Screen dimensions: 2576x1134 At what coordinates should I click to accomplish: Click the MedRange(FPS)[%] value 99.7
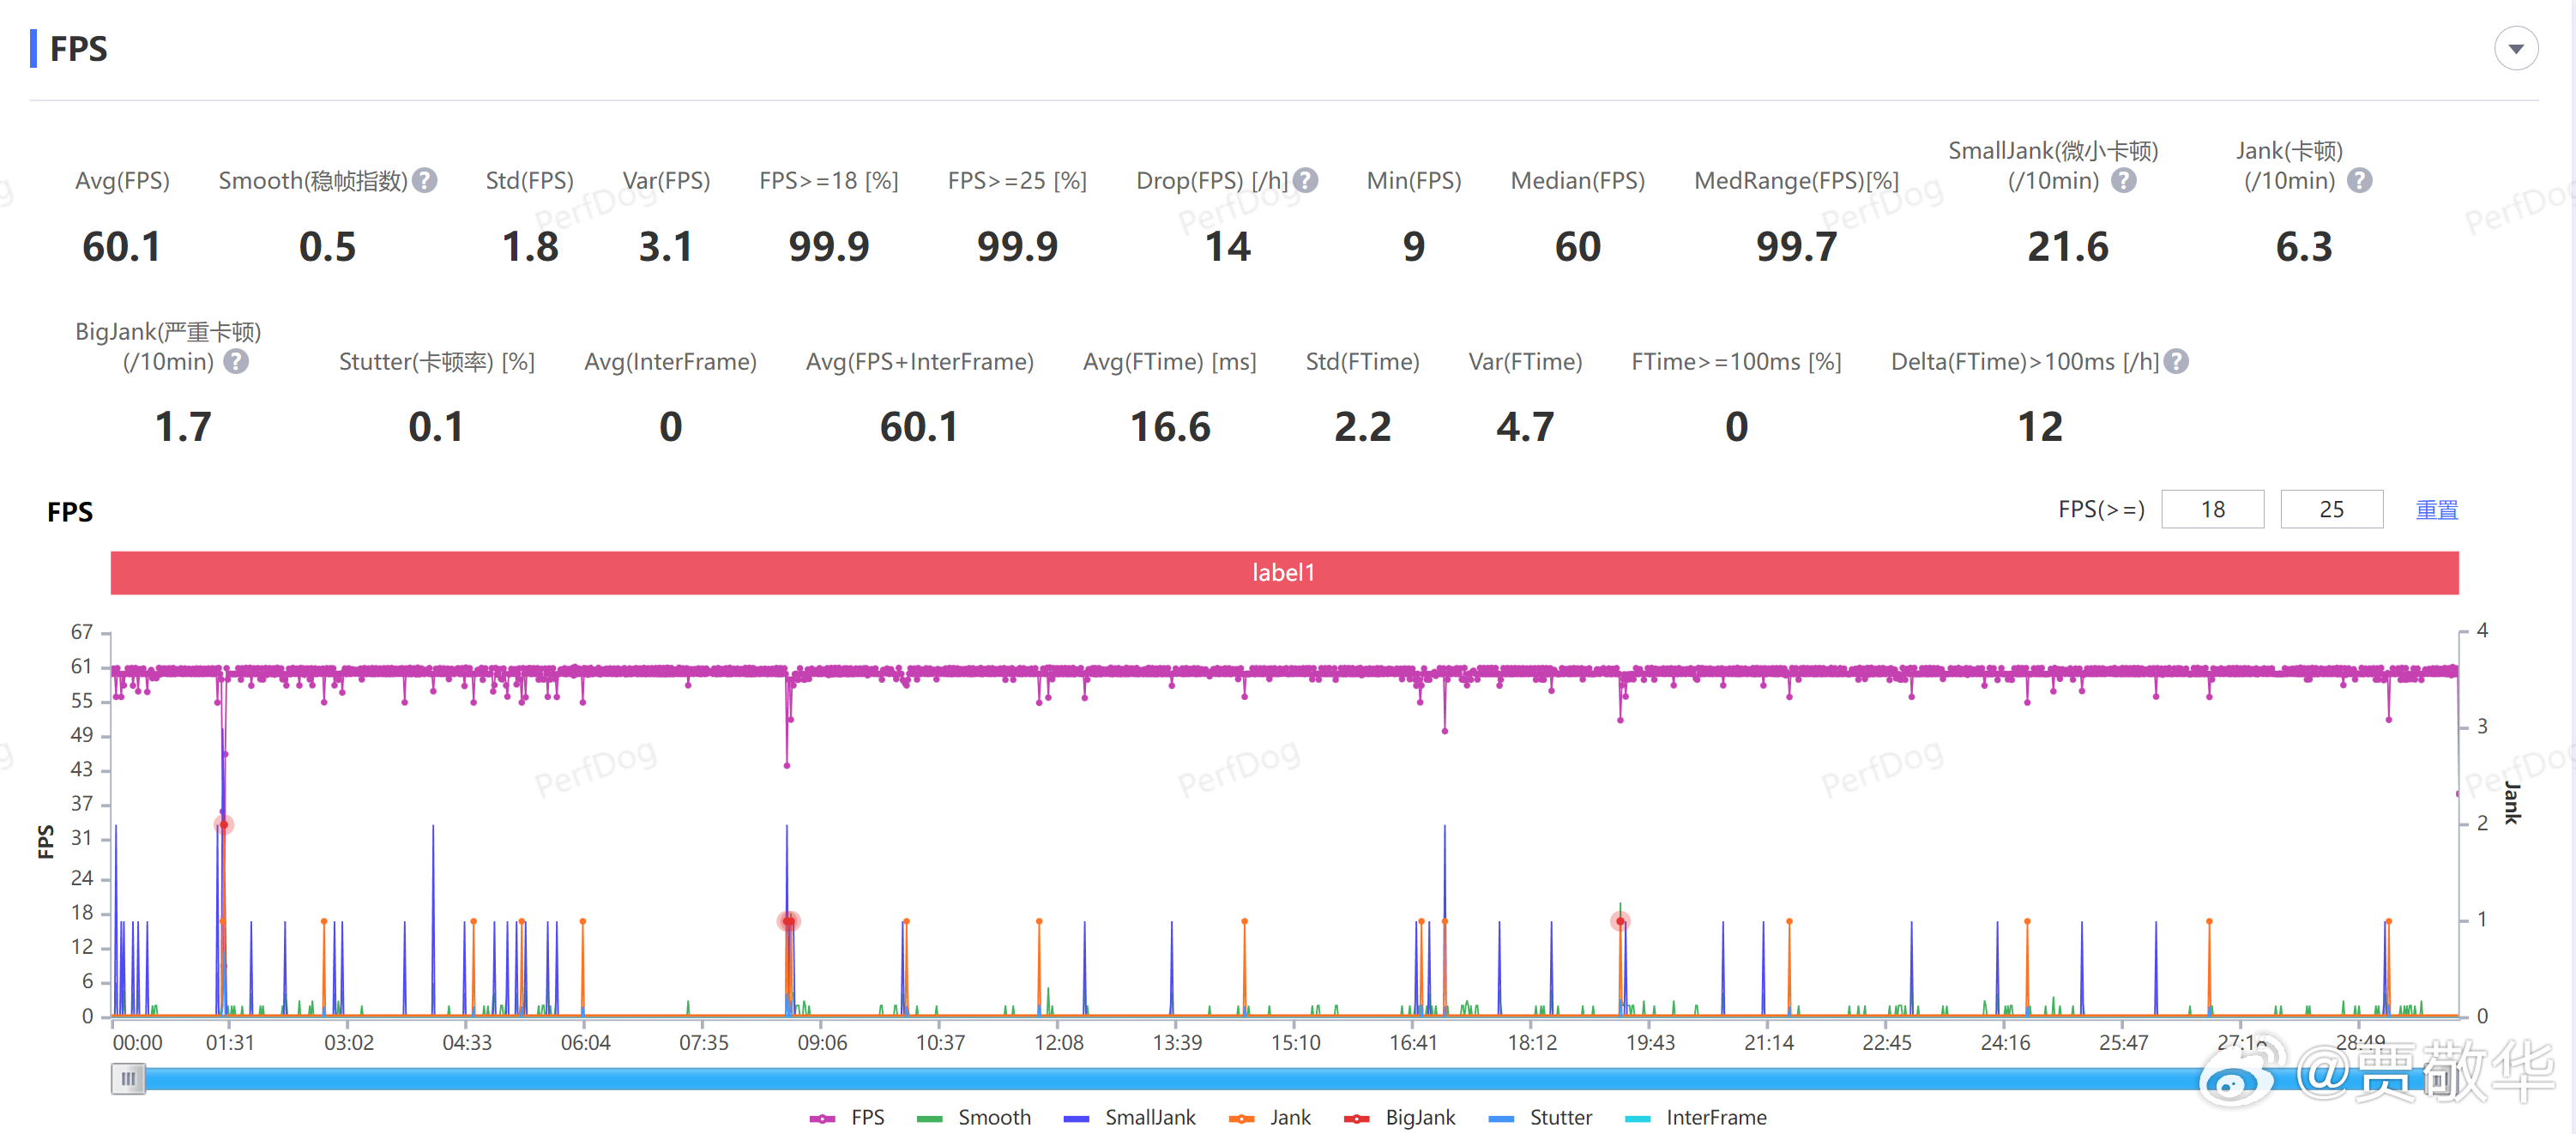tap(1796, 246)
